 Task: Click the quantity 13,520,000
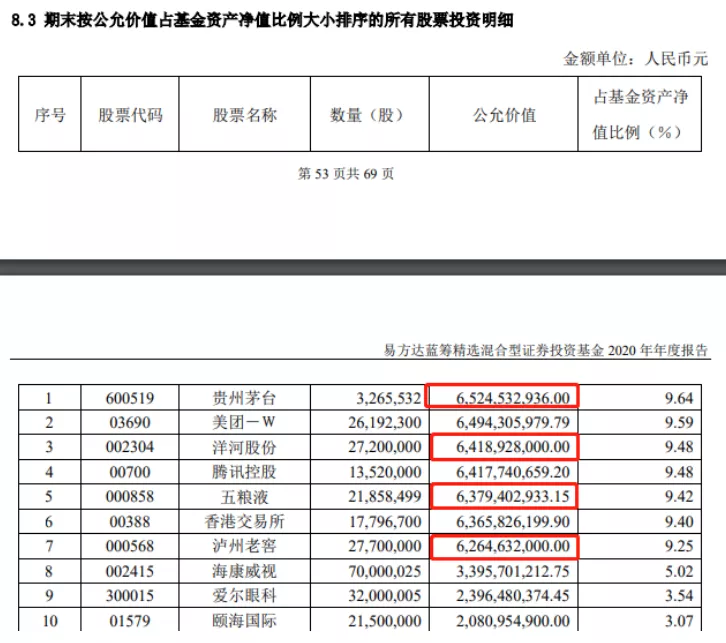(385, 472)
